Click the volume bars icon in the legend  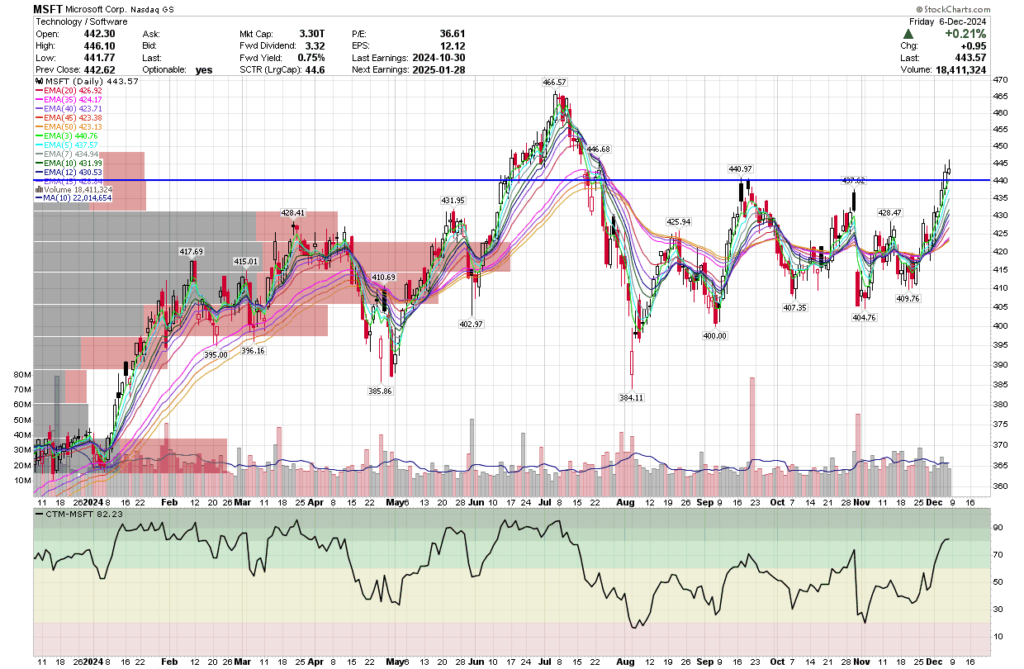(x=38, y=188)
